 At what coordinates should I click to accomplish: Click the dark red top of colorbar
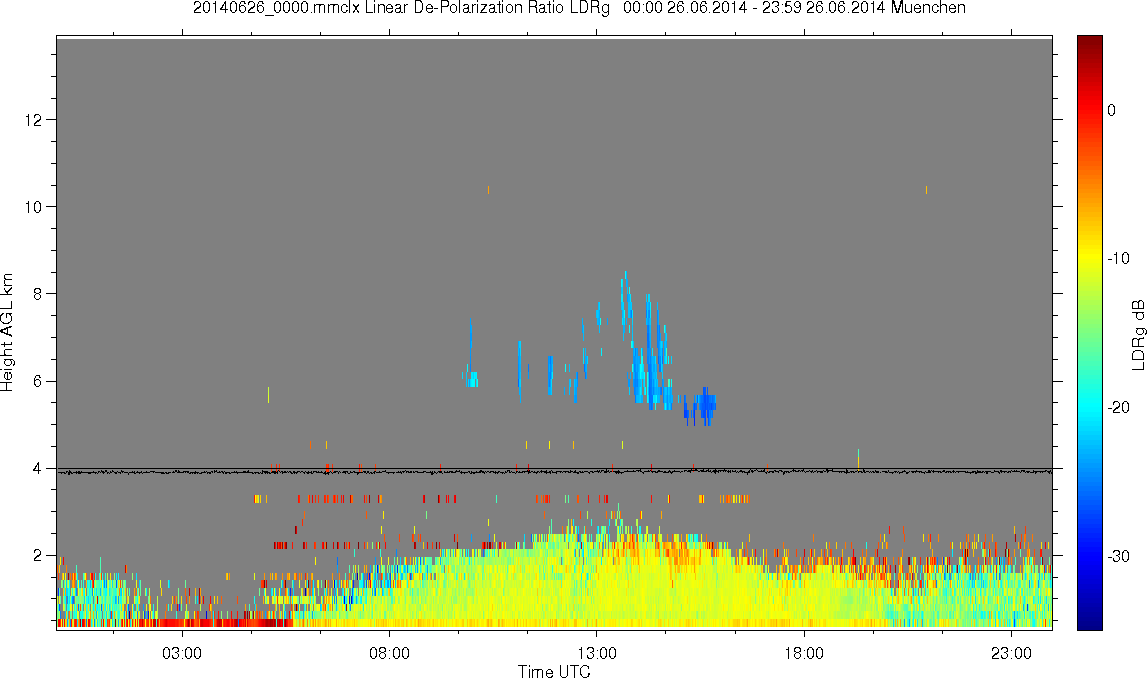pos(1089,42)
